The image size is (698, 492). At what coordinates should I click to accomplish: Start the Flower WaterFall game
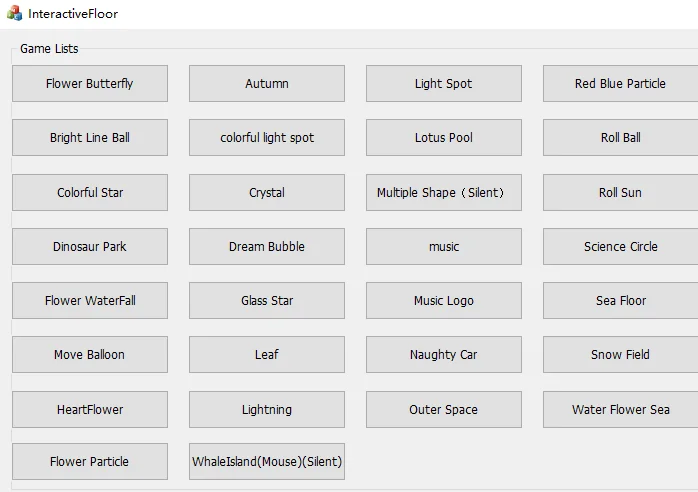[x=90, y=301]
